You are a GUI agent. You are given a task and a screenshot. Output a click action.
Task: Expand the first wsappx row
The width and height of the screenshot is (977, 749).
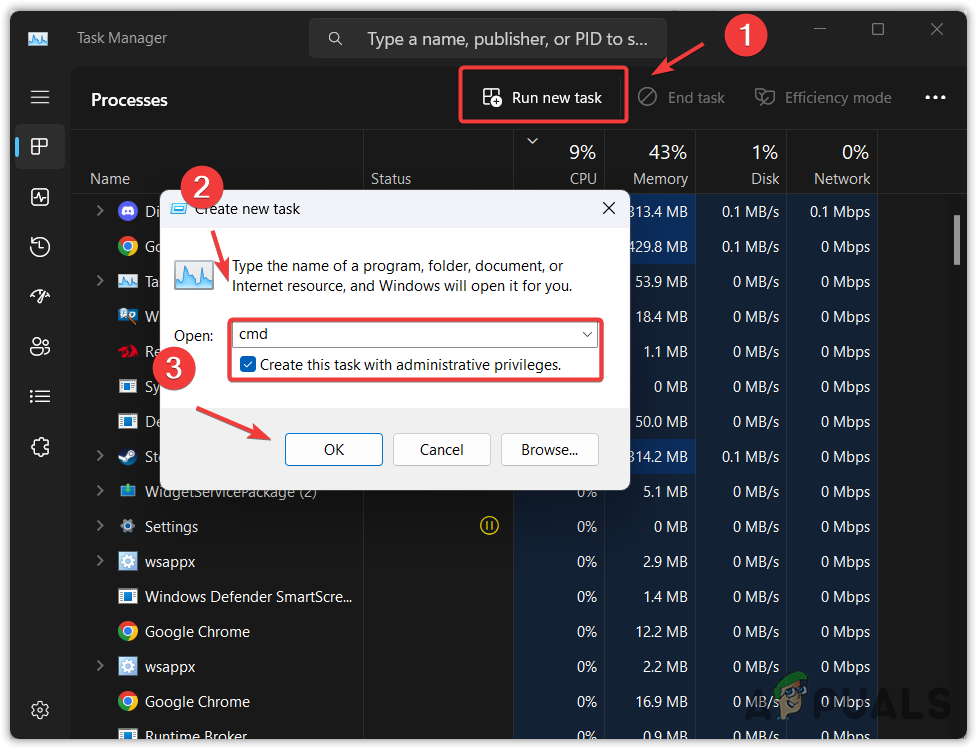(100, 561)
